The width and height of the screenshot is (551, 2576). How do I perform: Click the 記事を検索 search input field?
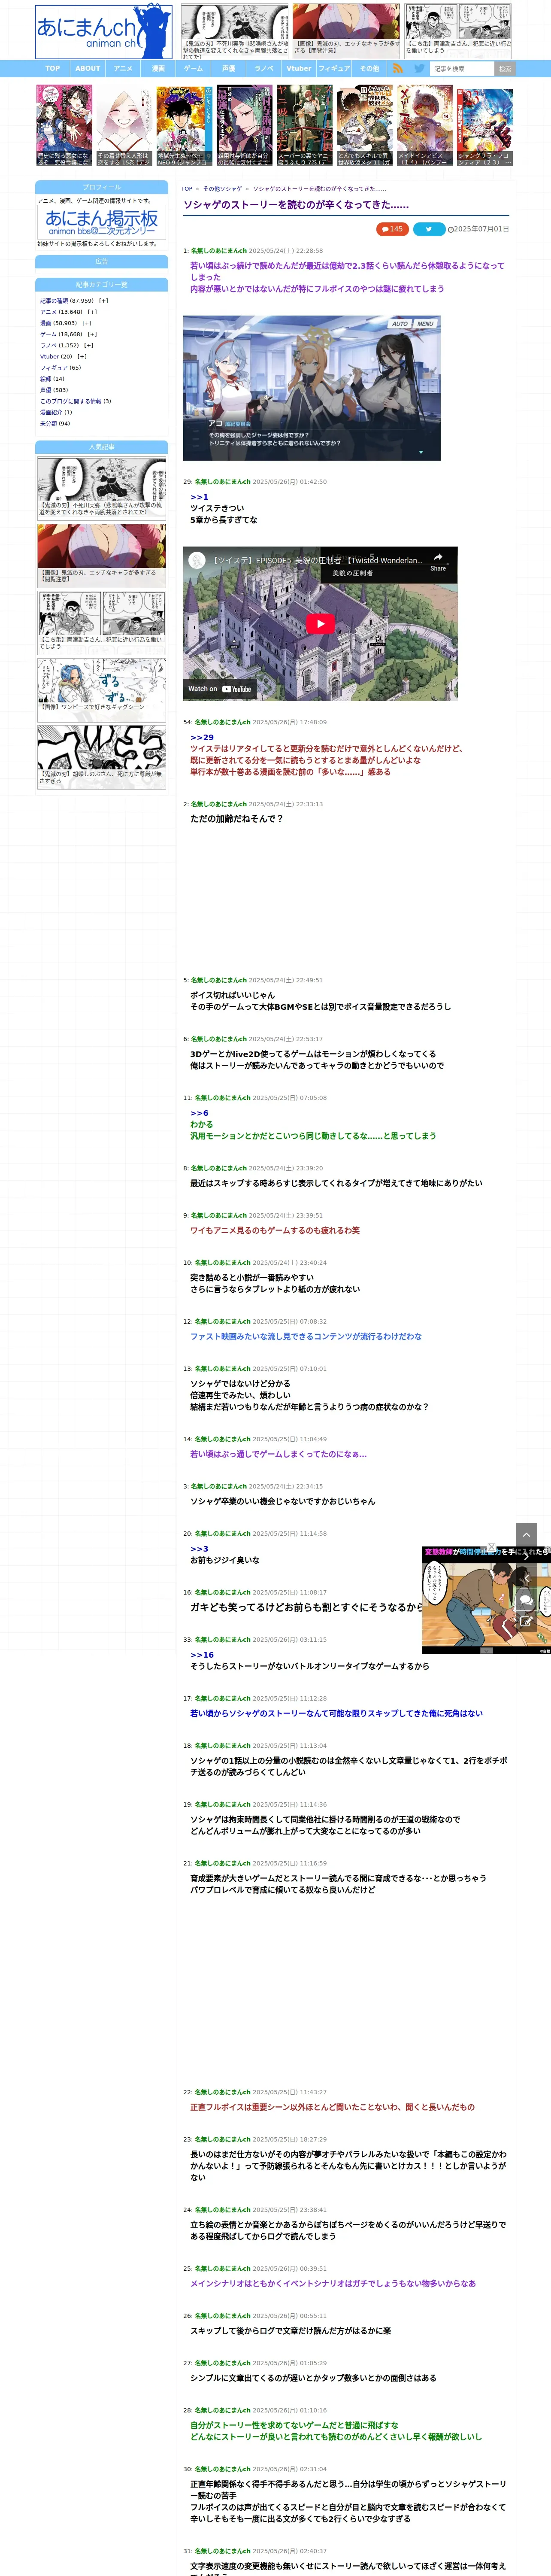(462, 69)
